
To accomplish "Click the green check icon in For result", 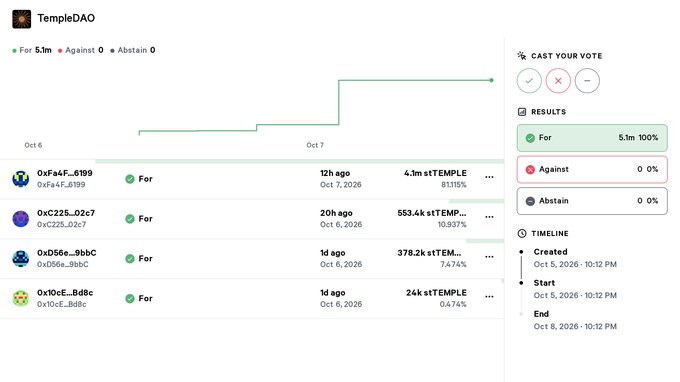I will pyautogui.click(x=530, y=138).
